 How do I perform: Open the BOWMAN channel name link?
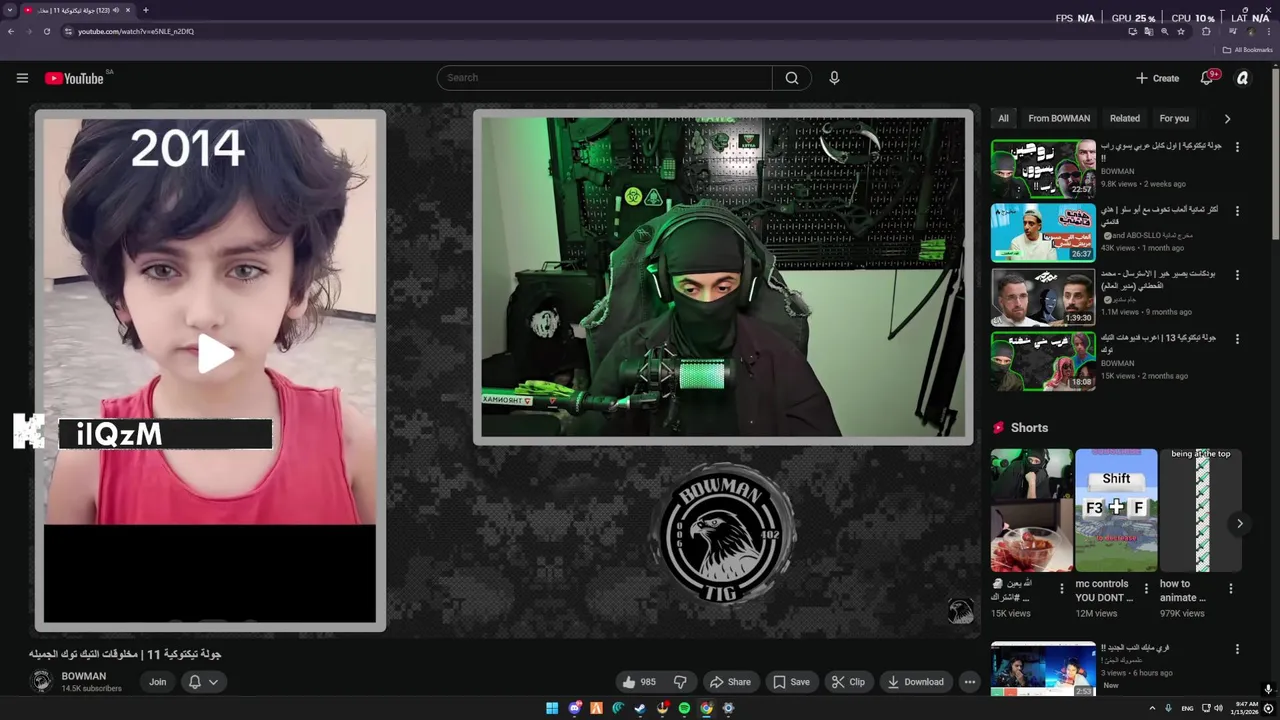coord(84,676)
